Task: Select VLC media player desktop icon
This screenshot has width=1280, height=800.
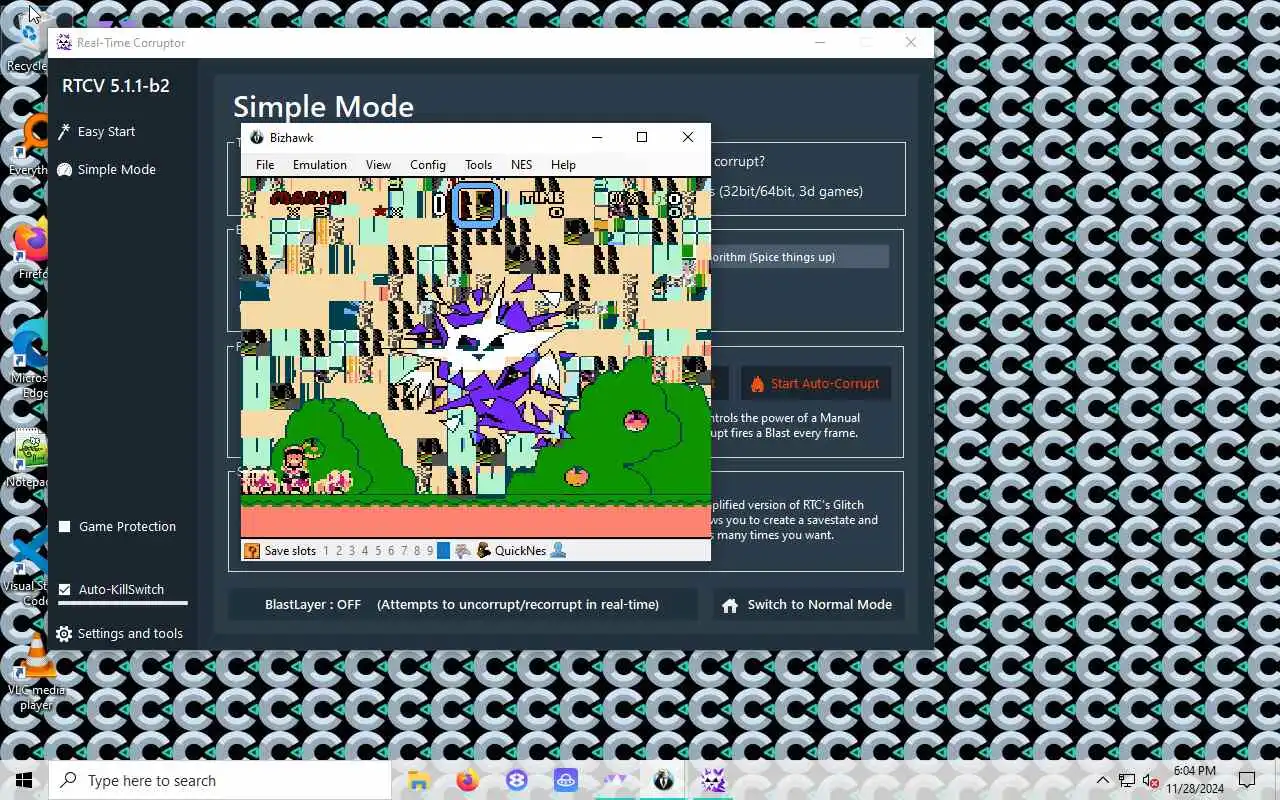Action: pos(35,672)
